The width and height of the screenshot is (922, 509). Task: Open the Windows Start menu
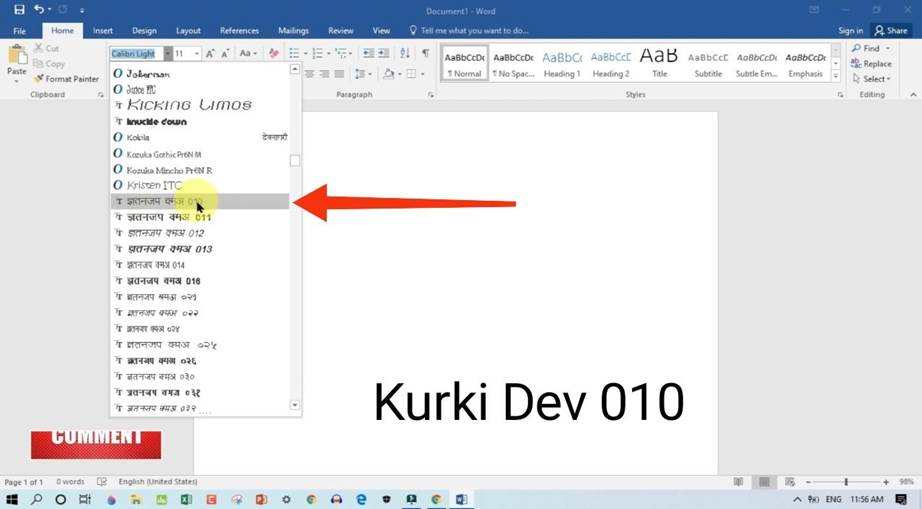(x=11, y=500)
